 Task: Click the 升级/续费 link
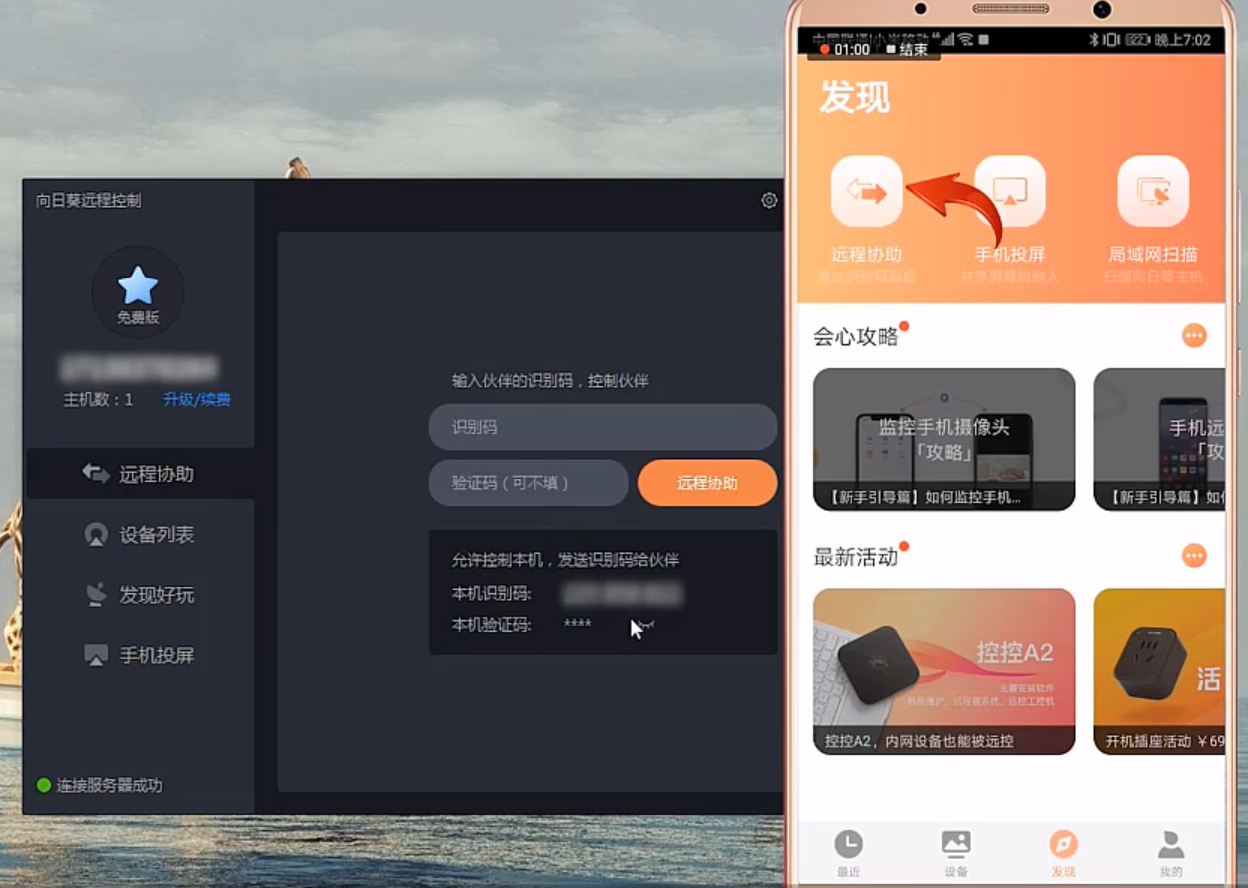coord(197,399)
